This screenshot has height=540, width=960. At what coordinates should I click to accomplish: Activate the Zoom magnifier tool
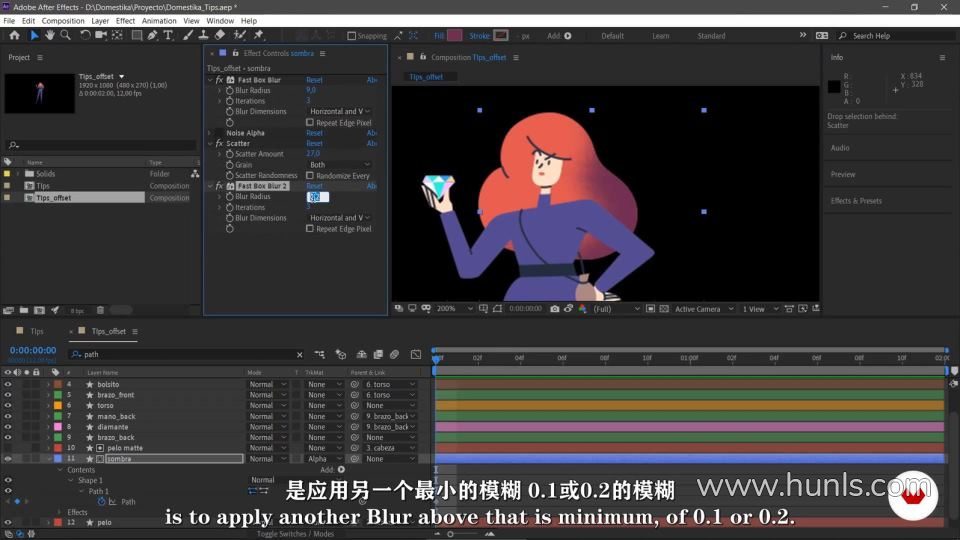point(65,36)
